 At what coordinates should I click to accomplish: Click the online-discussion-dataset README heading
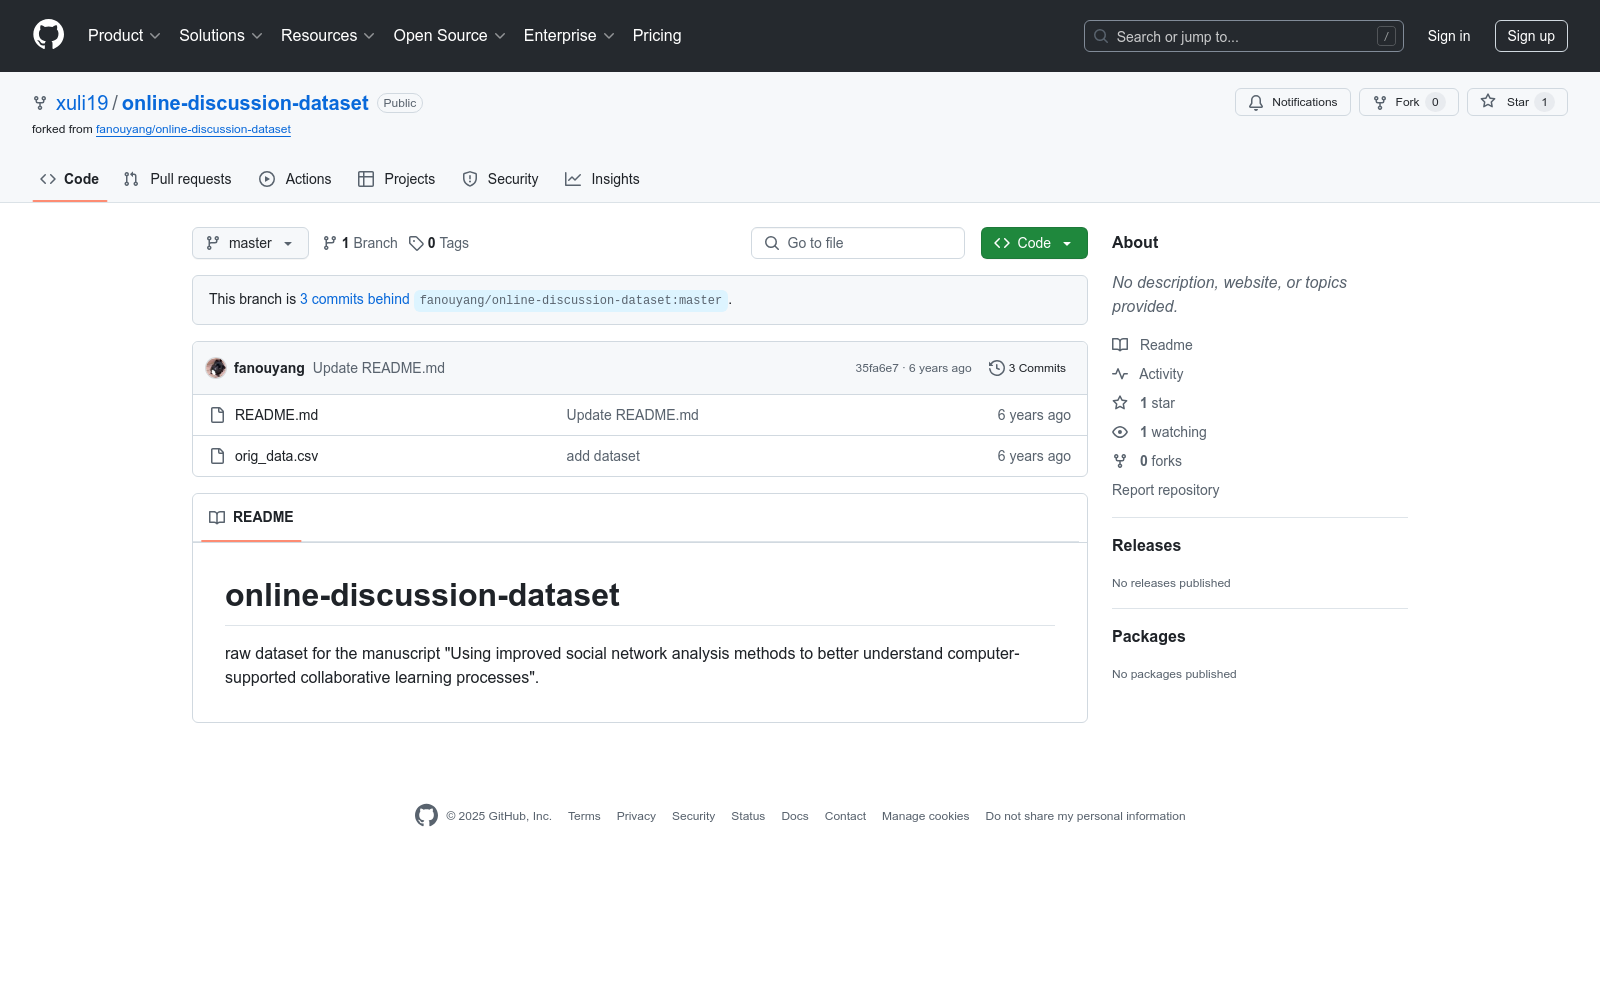coord(422,595)
